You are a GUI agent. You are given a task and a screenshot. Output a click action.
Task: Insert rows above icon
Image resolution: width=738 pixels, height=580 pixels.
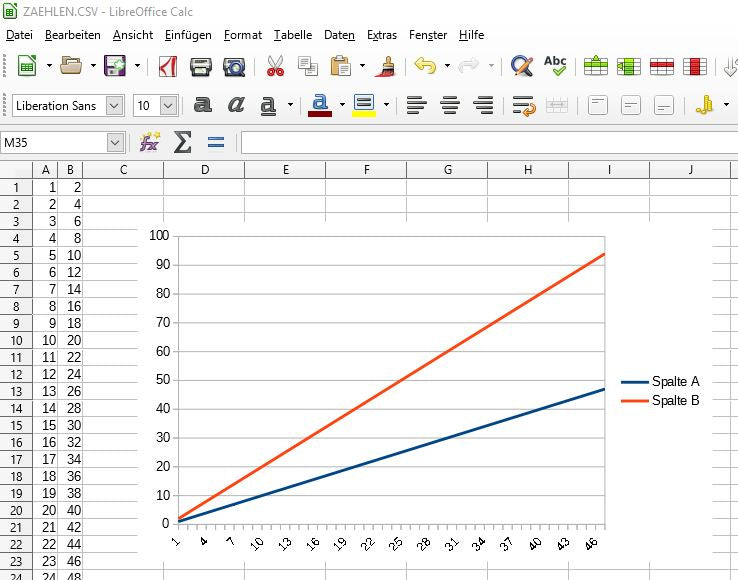coord(596,66)
